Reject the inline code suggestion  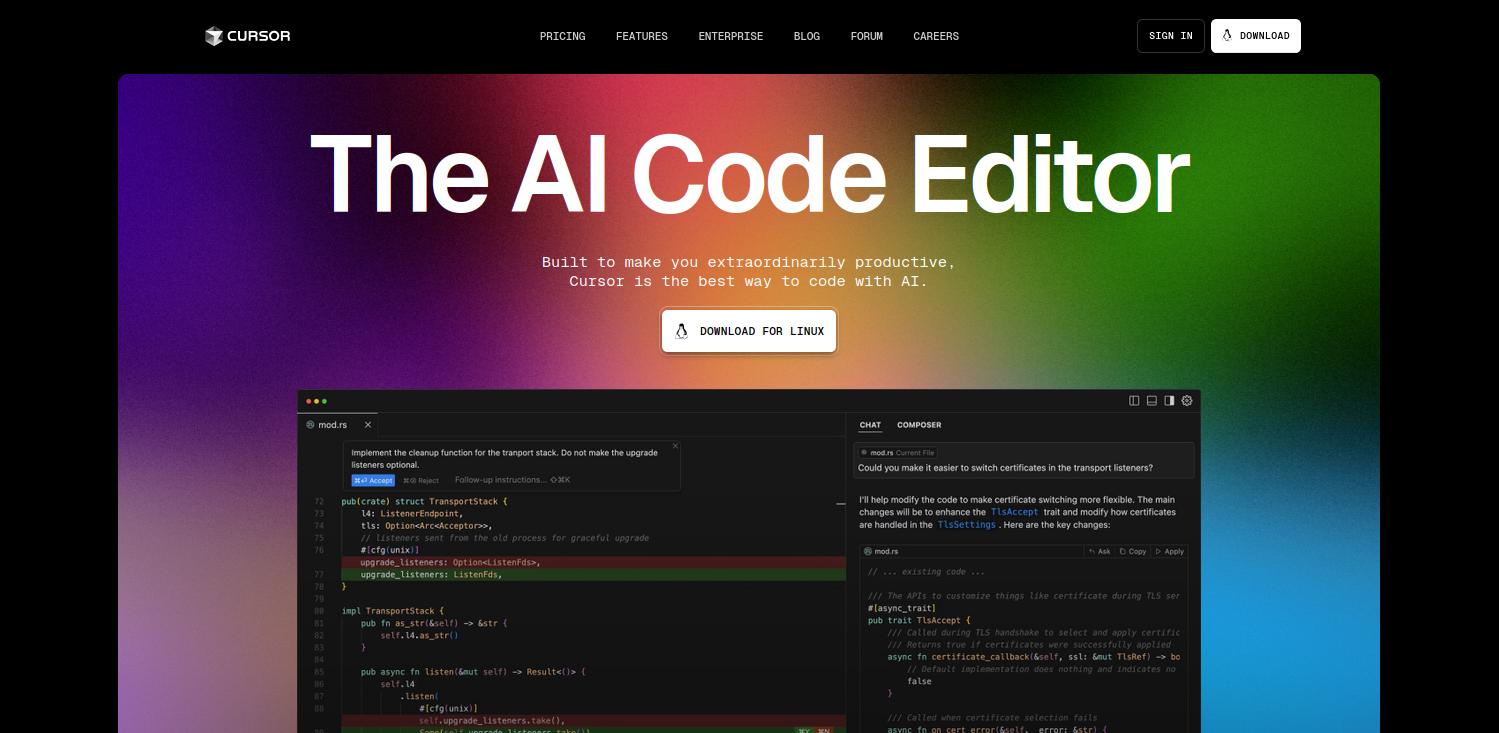click(421, 480)
